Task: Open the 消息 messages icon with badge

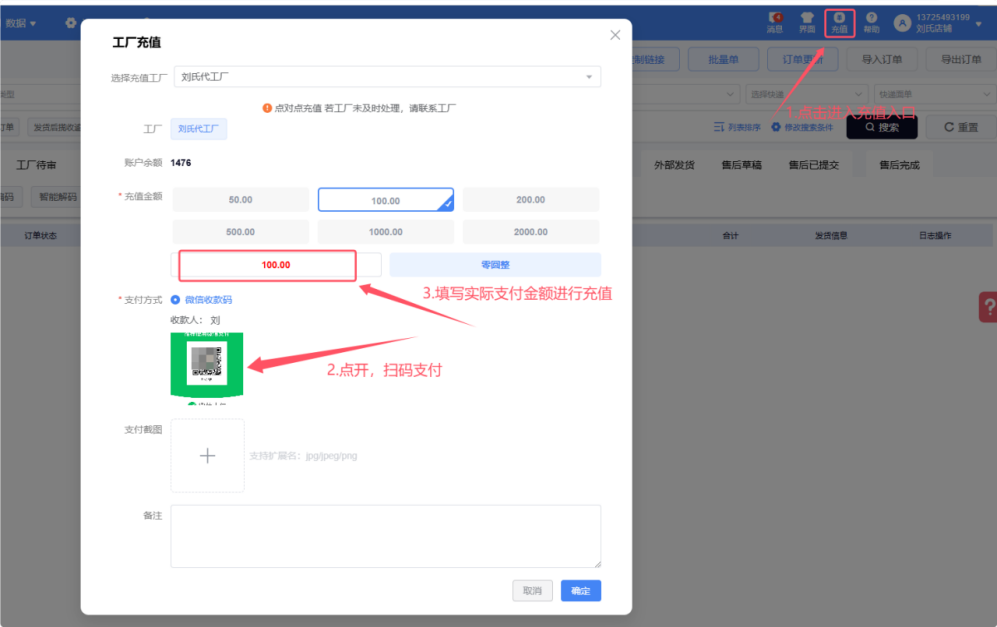Action: coord(775,22)
